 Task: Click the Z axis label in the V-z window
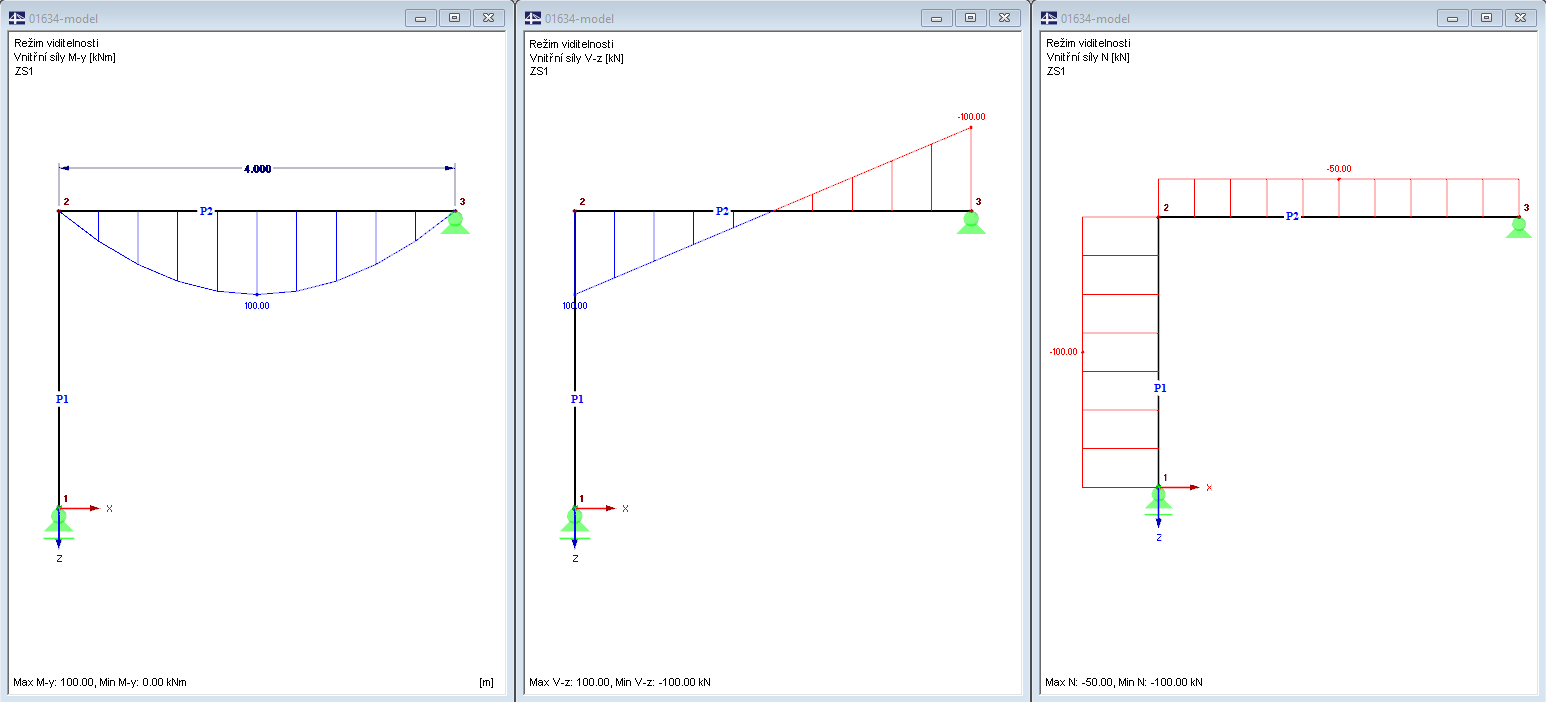coord(575,559)
